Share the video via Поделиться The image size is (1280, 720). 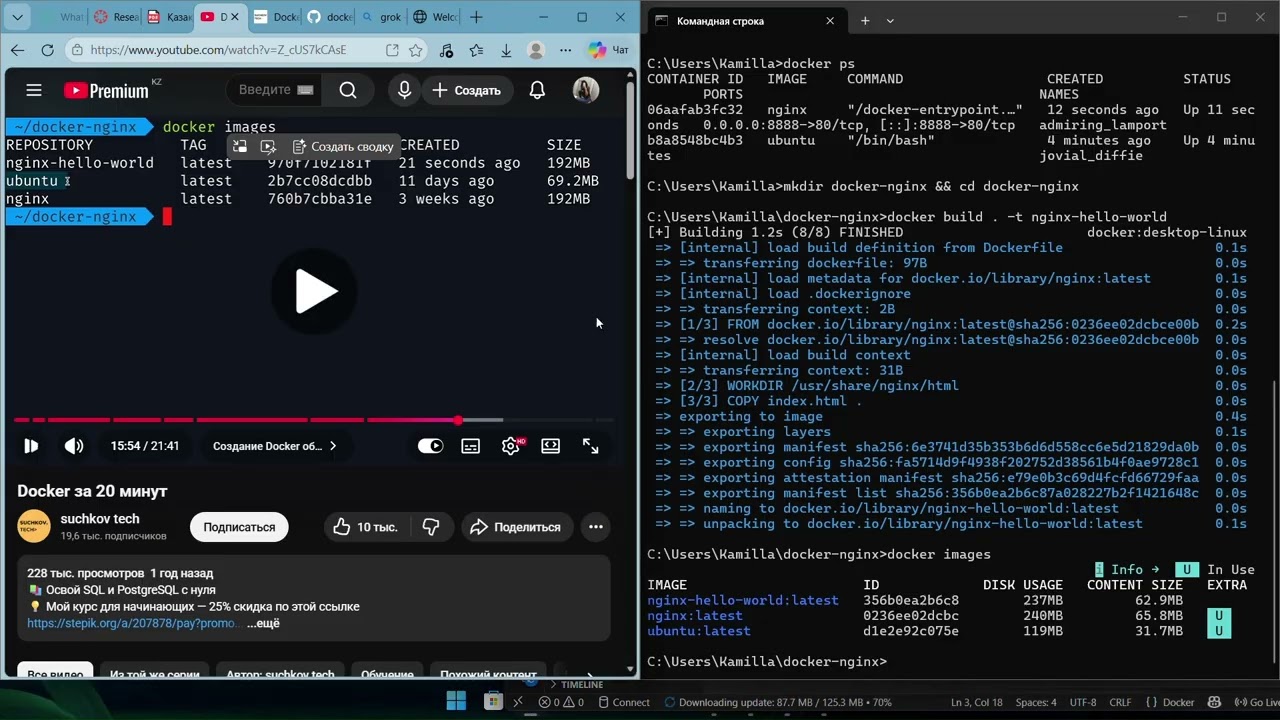[515, 527]
